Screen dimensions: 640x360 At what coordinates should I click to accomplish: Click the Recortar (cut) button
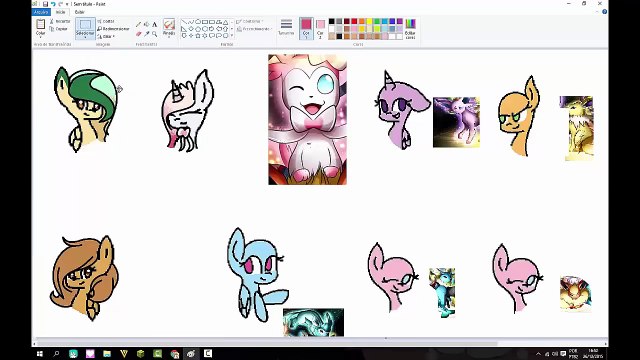pos(60,21)
